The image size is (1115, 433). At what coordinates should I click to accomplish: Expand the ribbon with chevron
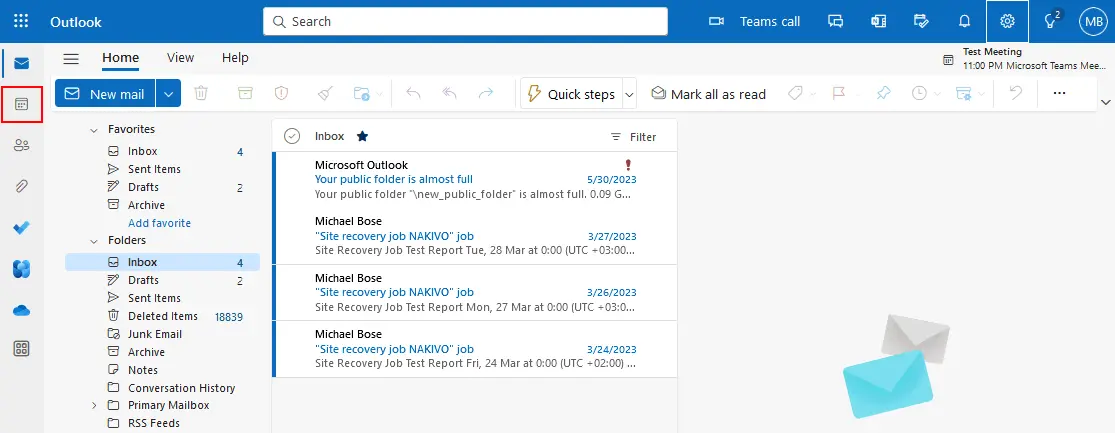1106,102
